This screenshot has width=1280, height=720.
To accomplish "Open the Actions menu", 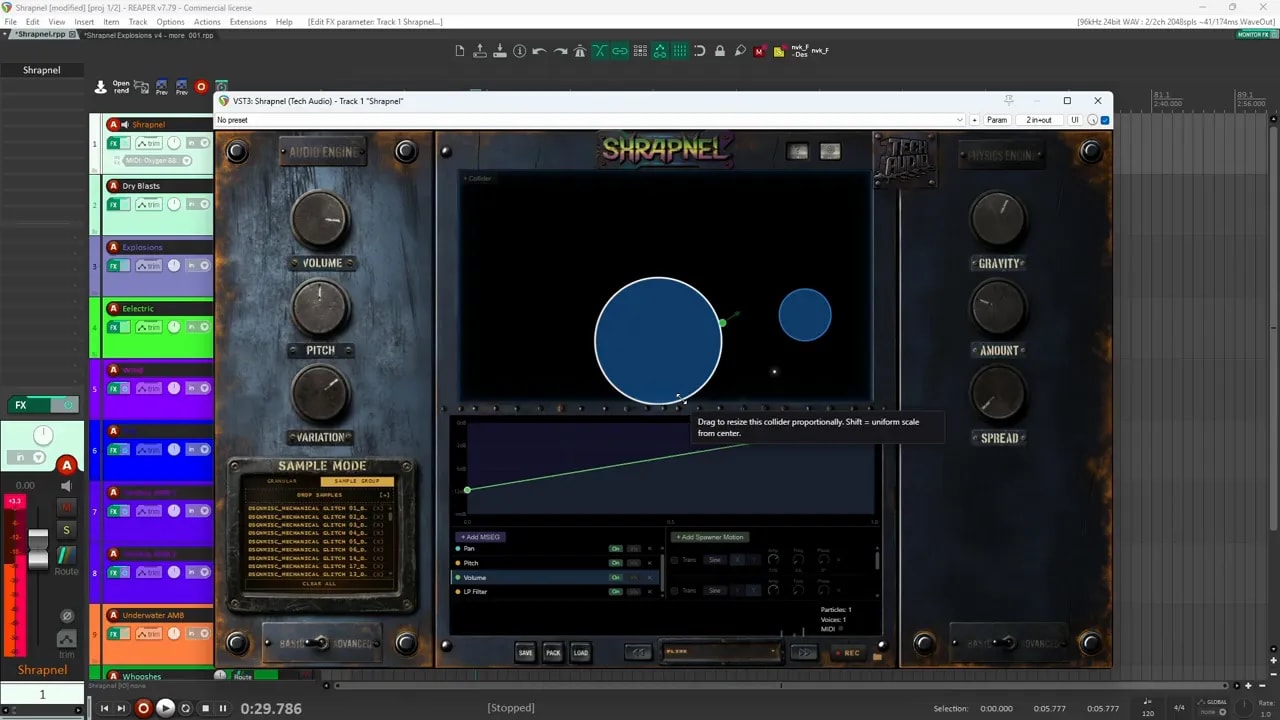I will click(207, 21).
